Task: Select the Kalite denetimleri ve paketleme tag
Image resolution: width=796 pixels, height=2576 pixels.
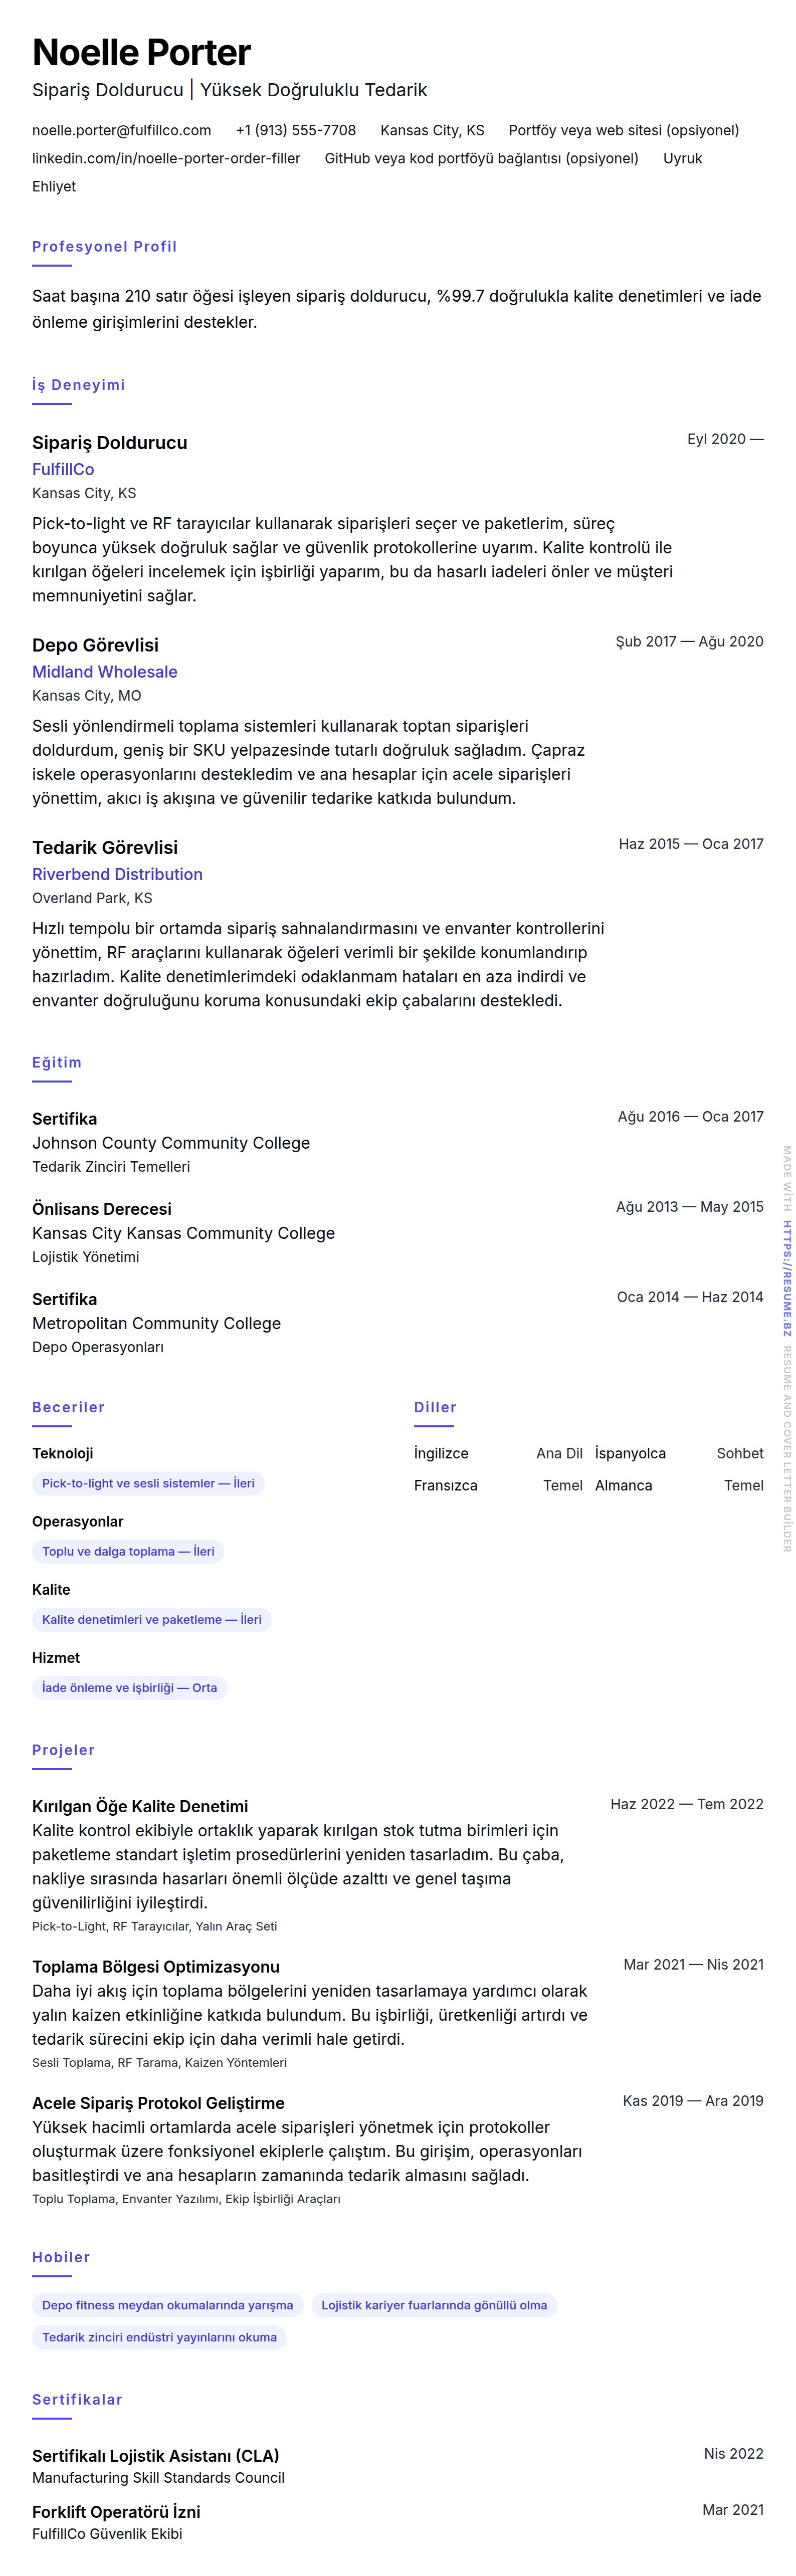Action: coord(151,1619)
